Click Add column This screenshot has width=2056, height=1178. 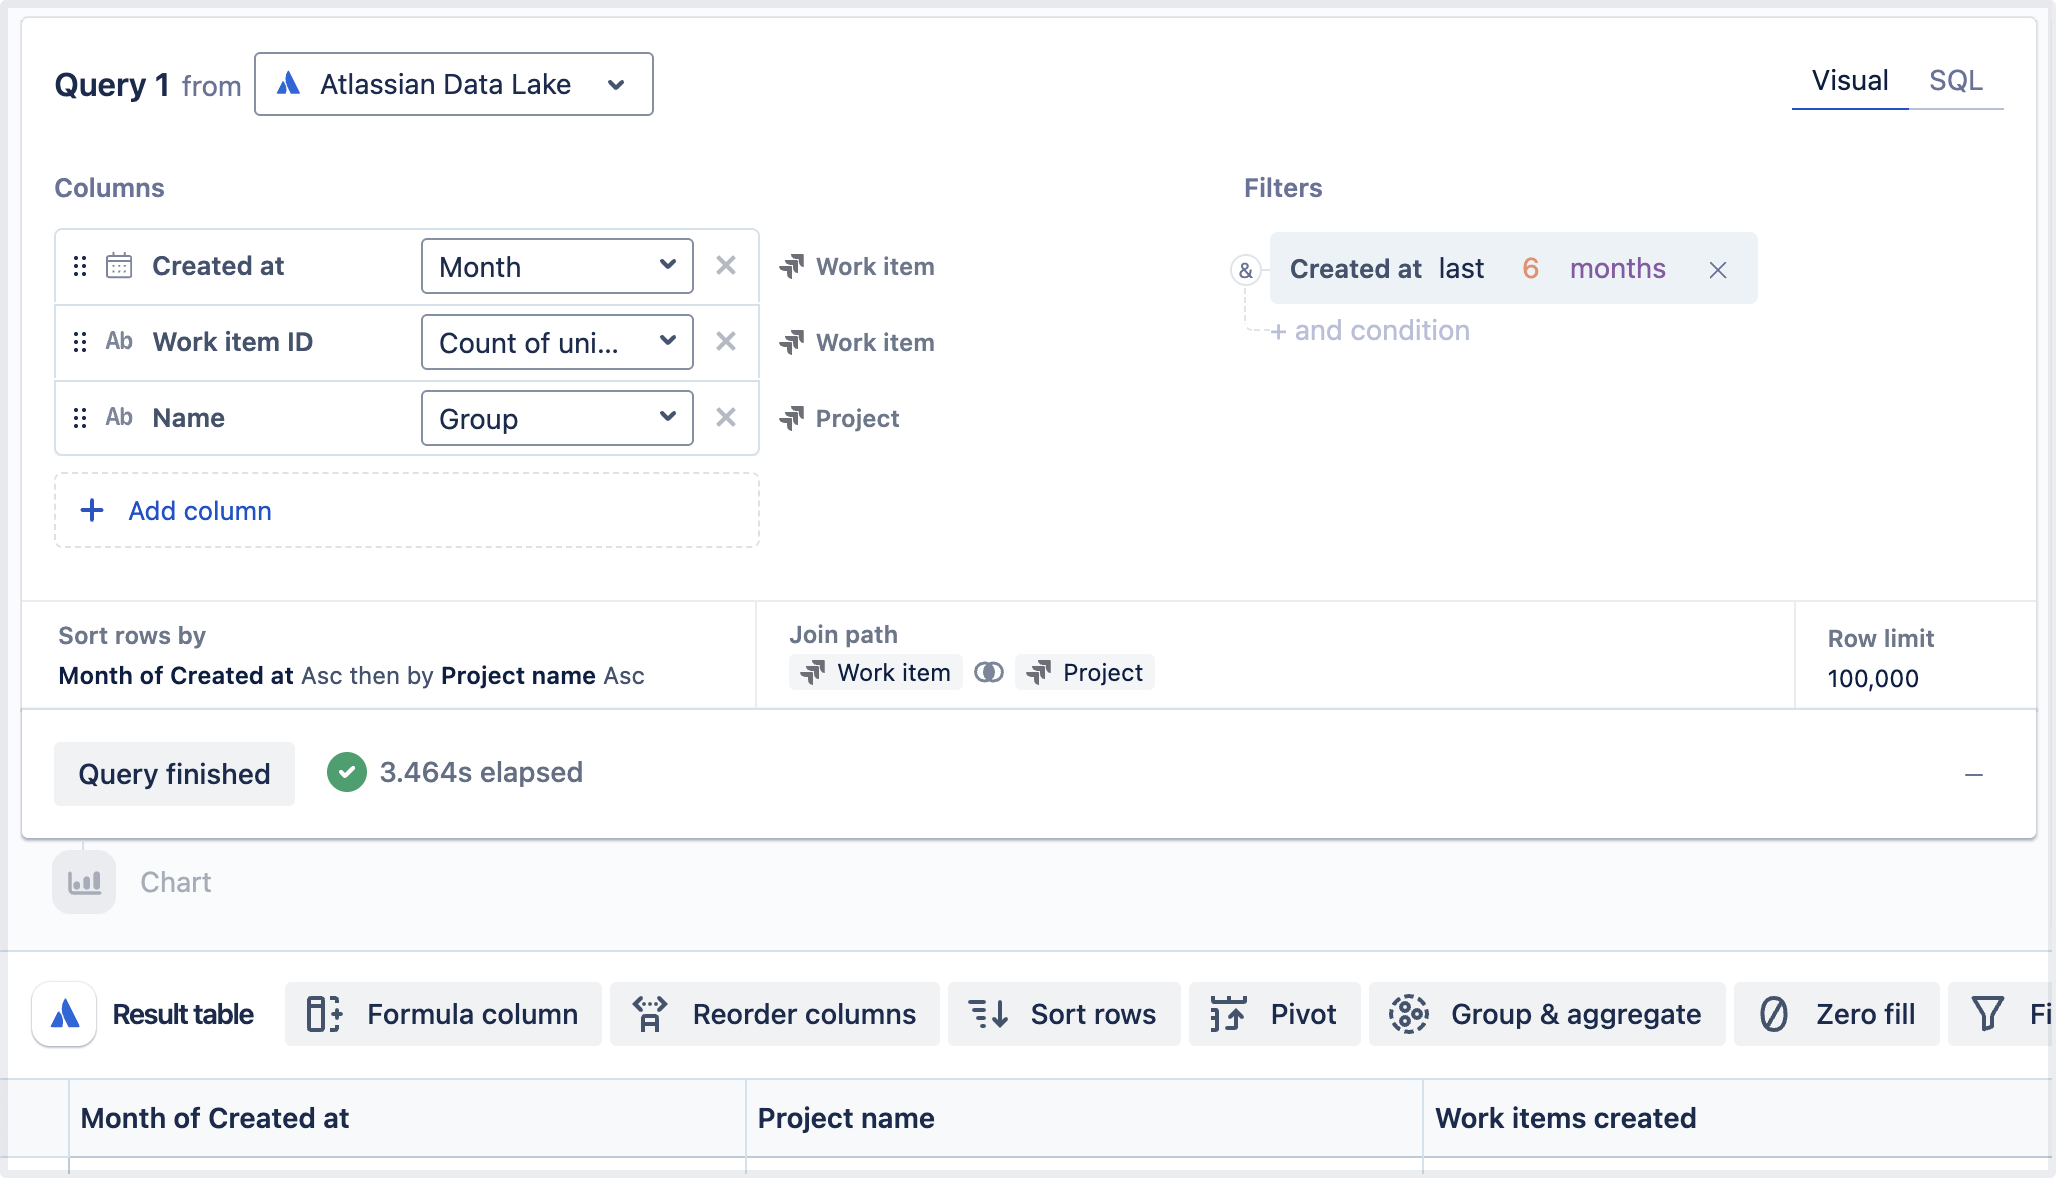[x=407, y=510]
